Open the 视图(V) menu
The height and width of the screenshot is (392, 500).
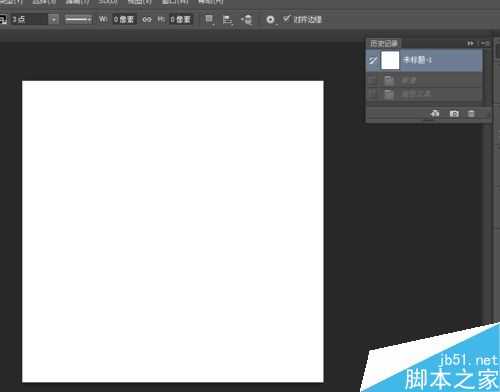[140, 2]
